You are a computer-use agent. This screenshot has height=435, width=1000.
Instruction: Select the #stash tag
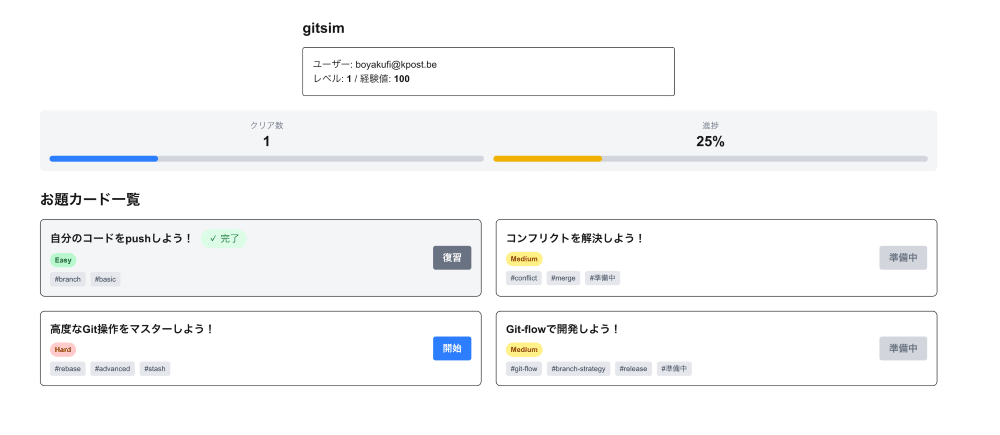[x=155, y=369]
